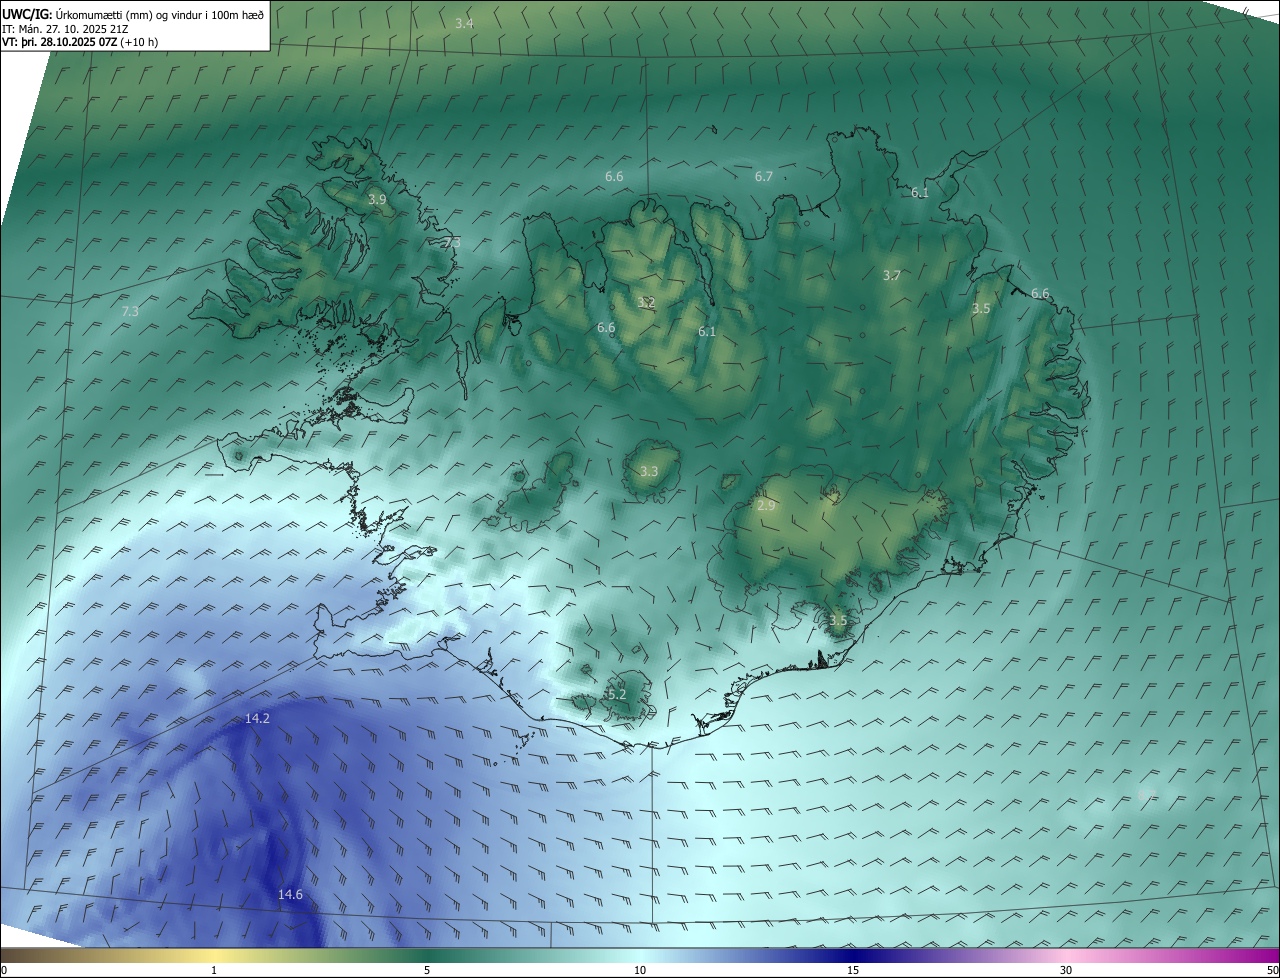Click the "50" tick on the colour scale
Screen dimensions: 1280x978
point(1272,970)
